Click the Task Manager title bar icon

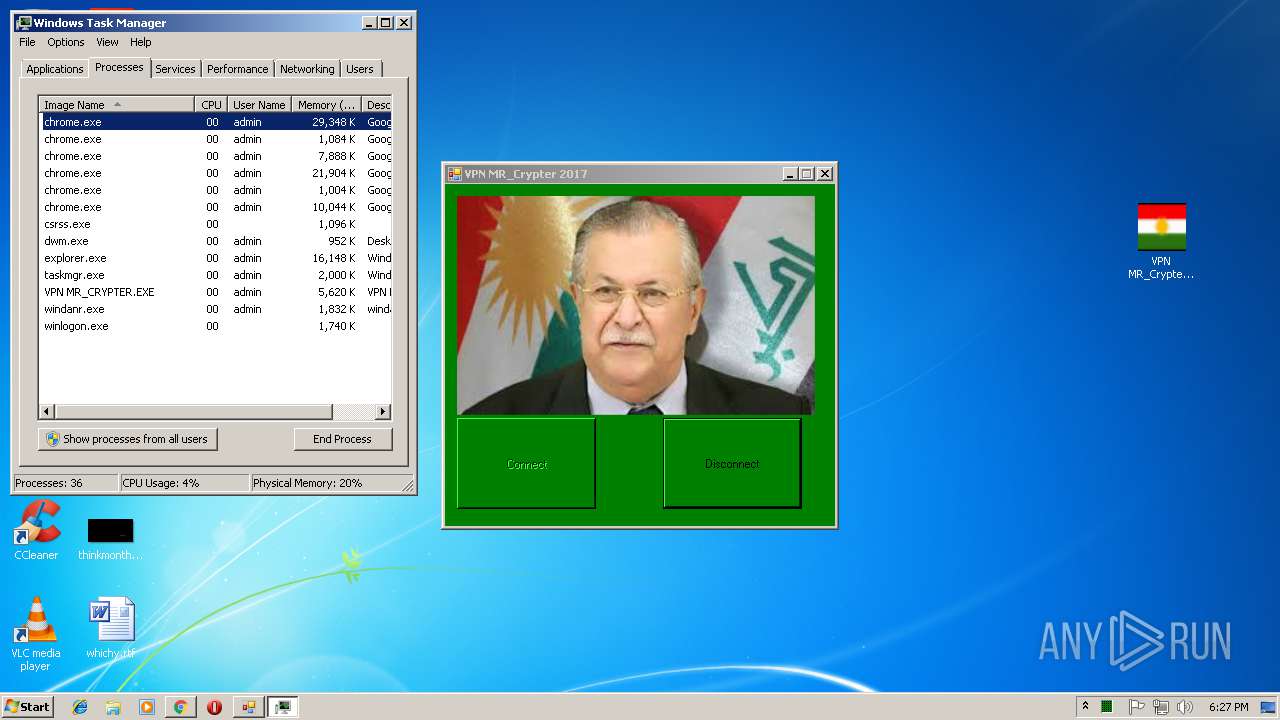coord(24,23)
